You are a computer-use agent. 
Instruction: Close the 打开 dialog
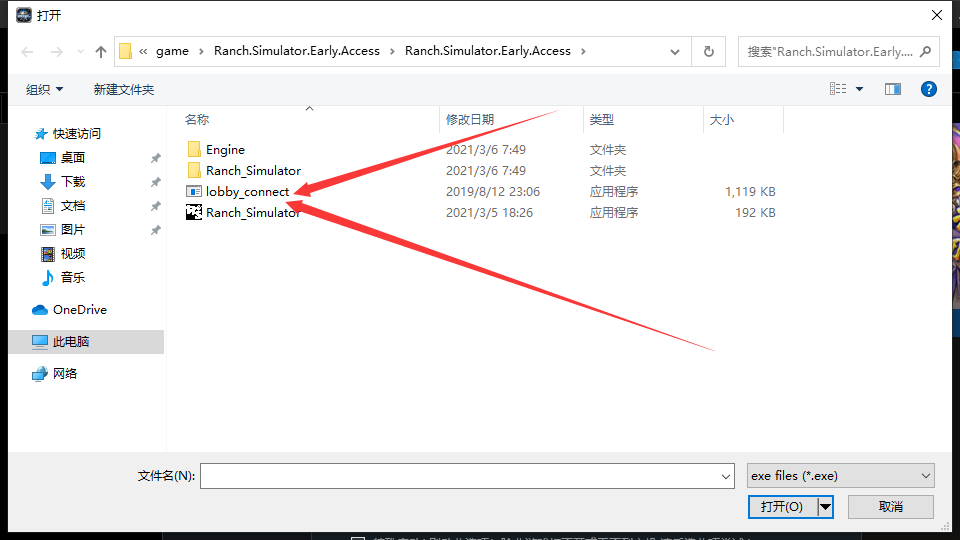(x=937, y=15)
